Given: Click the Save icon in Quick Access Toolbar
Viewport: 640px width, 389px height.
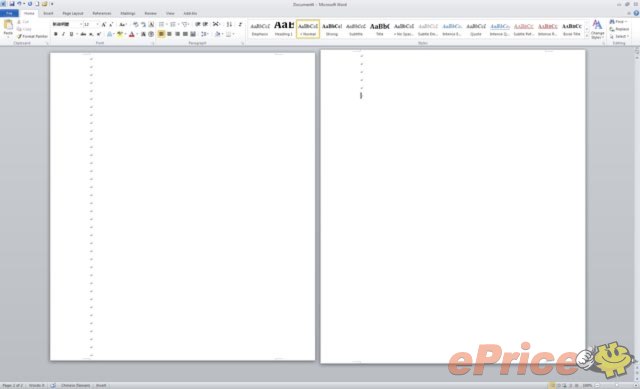Looking at the screenshot, I should tap(12, 4).
